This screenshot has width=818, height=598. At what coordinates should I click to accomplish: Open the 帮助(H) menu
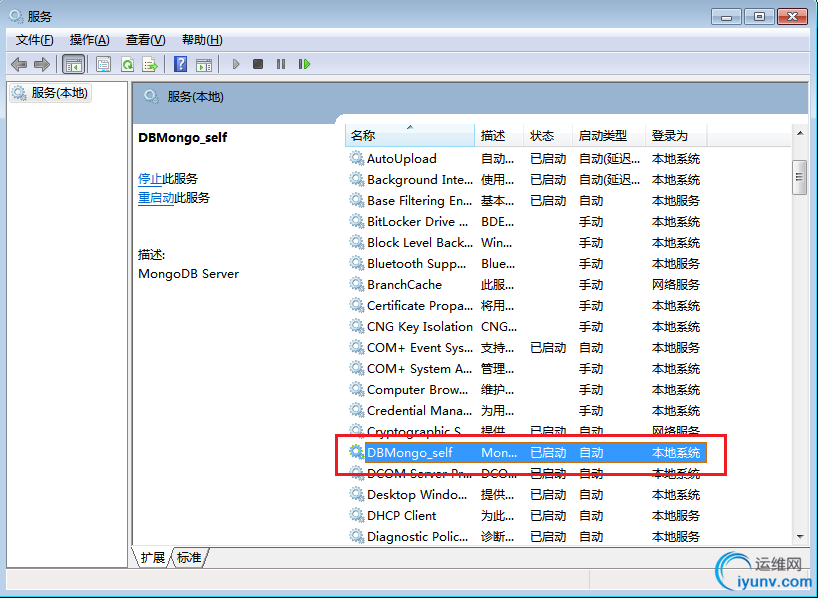tap(202, 40)
